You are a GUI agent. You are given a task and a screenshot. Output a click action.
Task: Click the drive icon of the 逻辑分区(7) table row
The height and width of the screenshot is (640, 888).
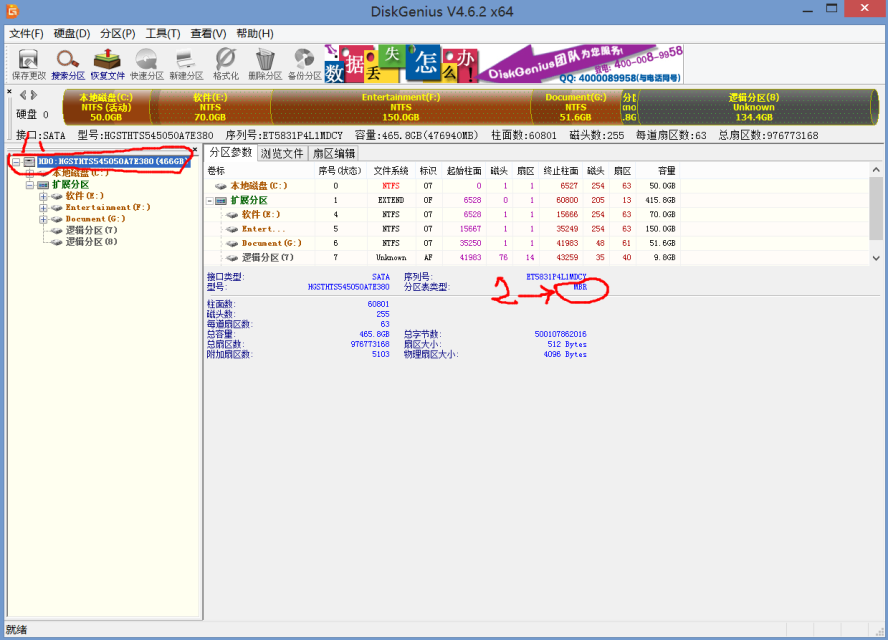[x=232, y=258]
